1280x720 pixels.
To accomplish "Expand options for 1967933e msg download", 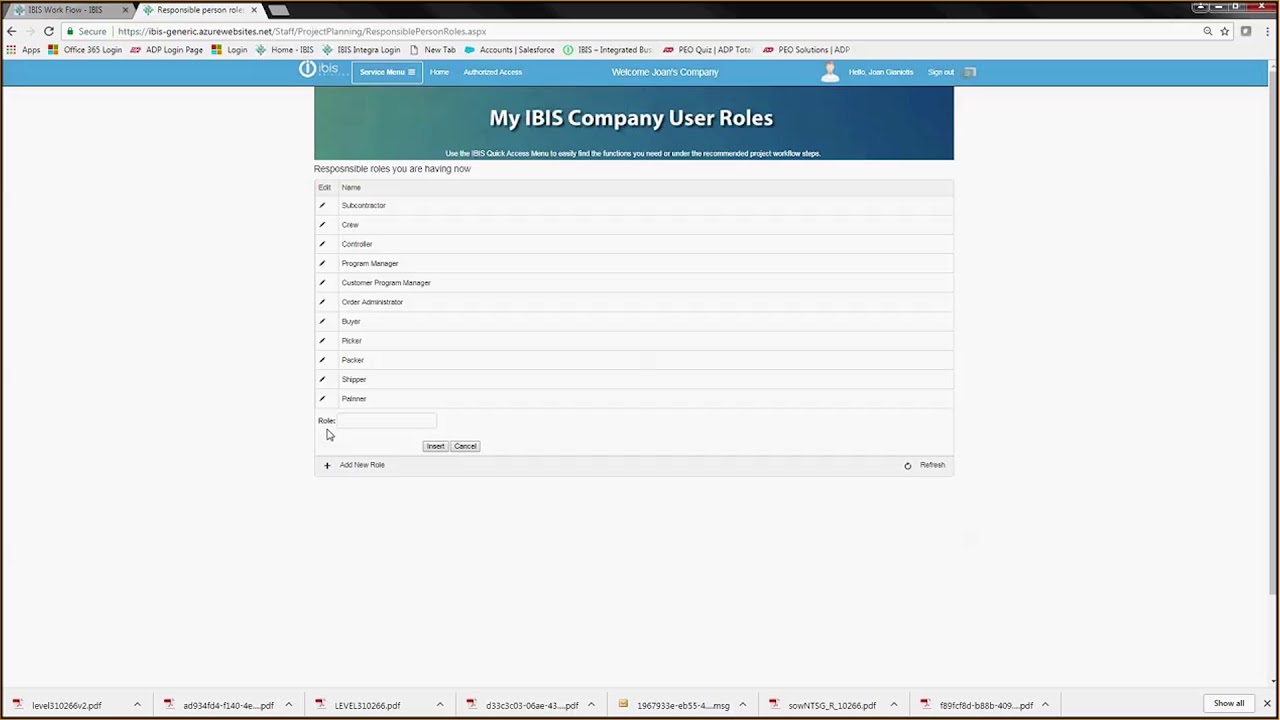I will click(x=742, y=705).
